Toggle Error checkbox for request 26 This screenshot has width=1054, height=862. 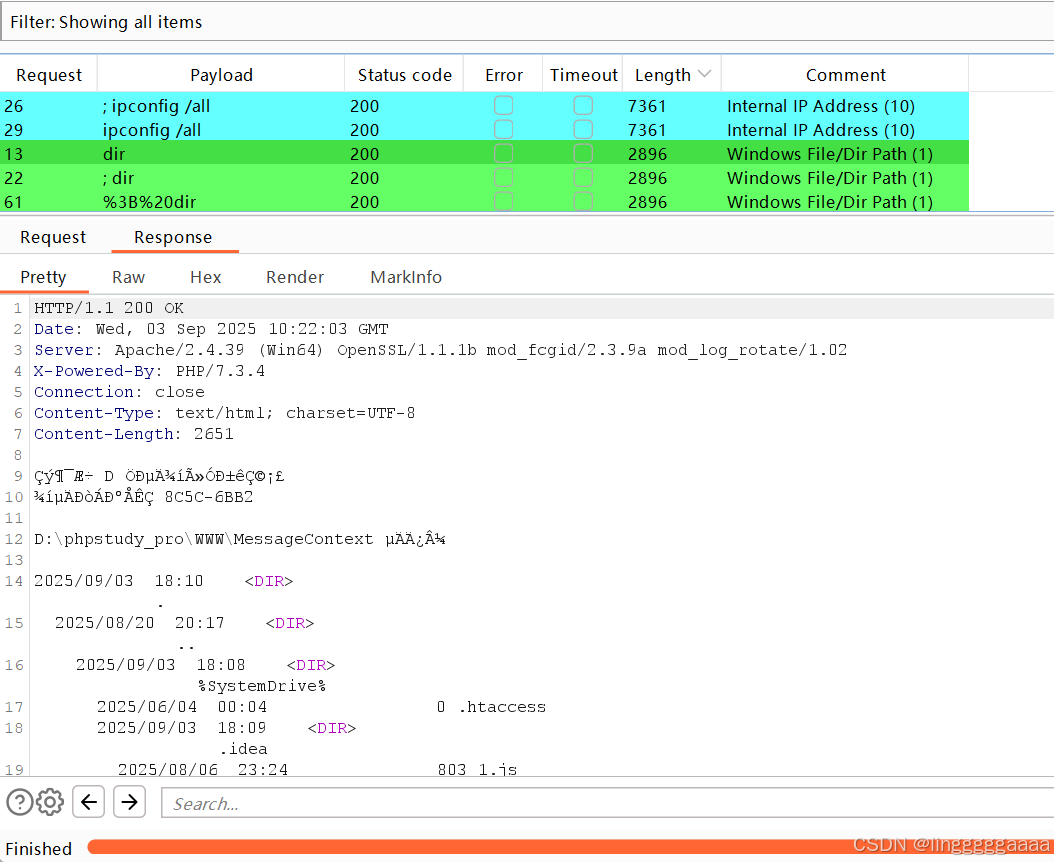coord(503,106)
